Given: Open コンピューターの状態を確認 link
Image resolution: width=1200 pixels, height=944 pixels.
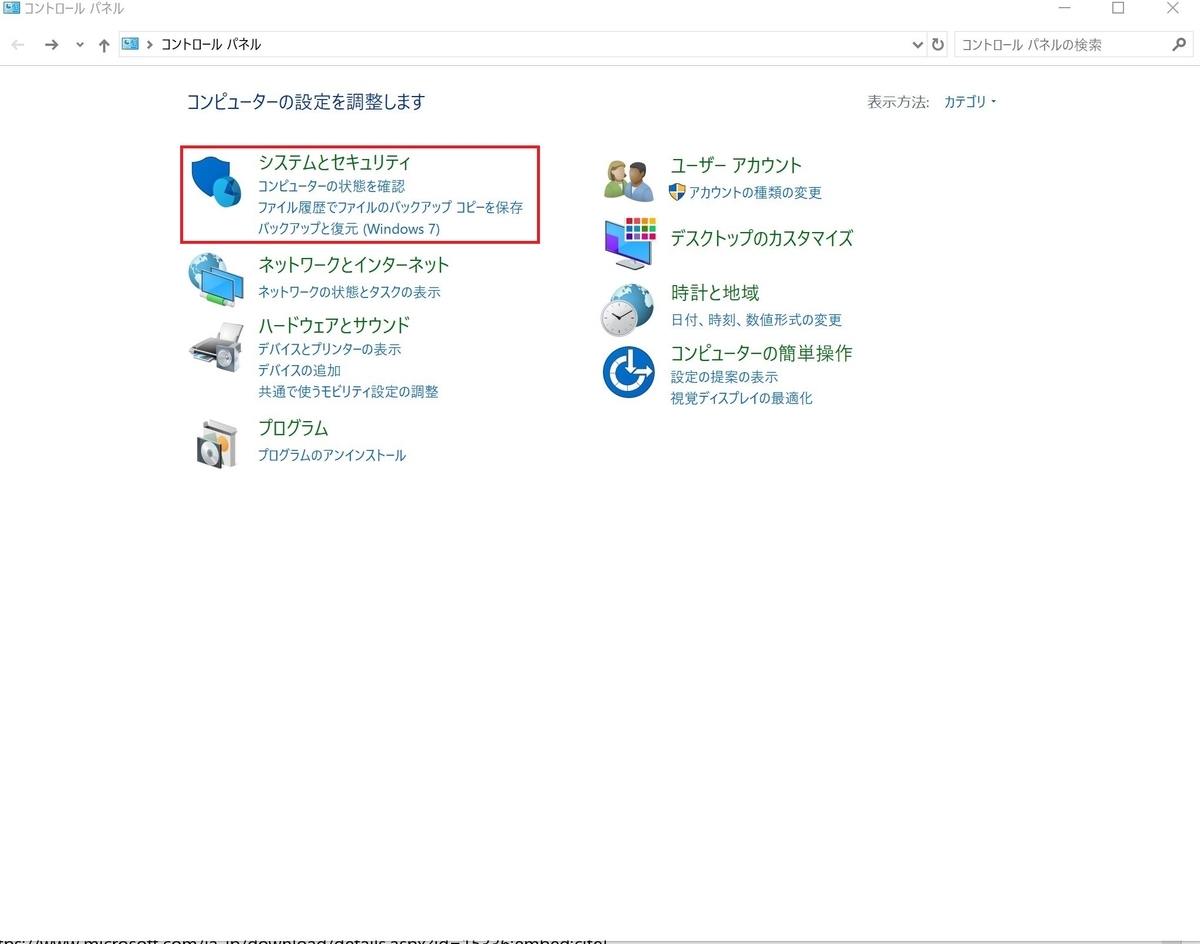Looking at the screenshot, I should pyautogui.click(x=332, y=185).
